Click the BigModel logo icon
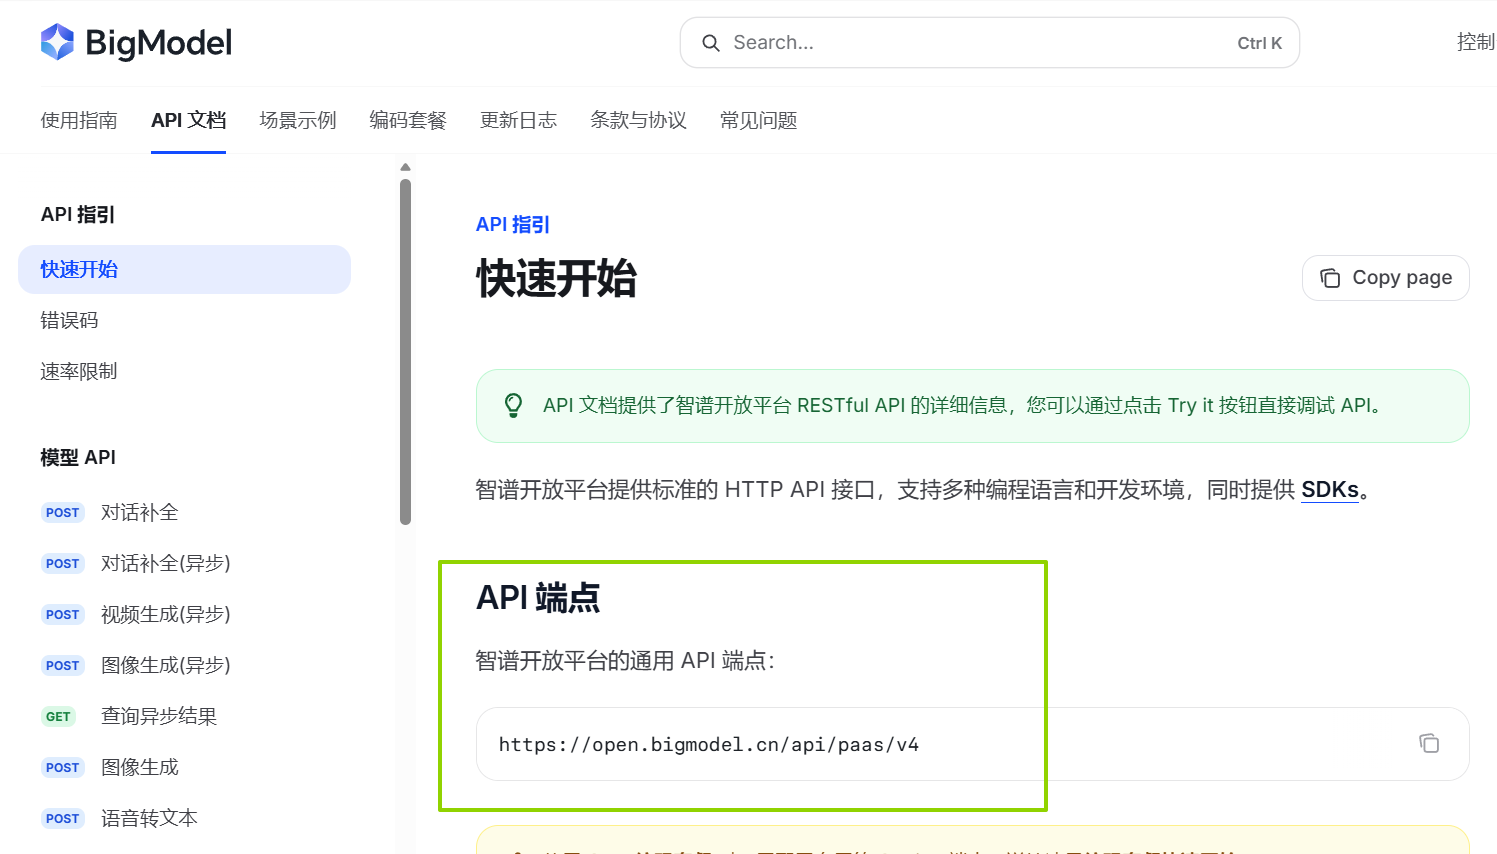This screenshot has width=1497, height=854. coord(57,42)
